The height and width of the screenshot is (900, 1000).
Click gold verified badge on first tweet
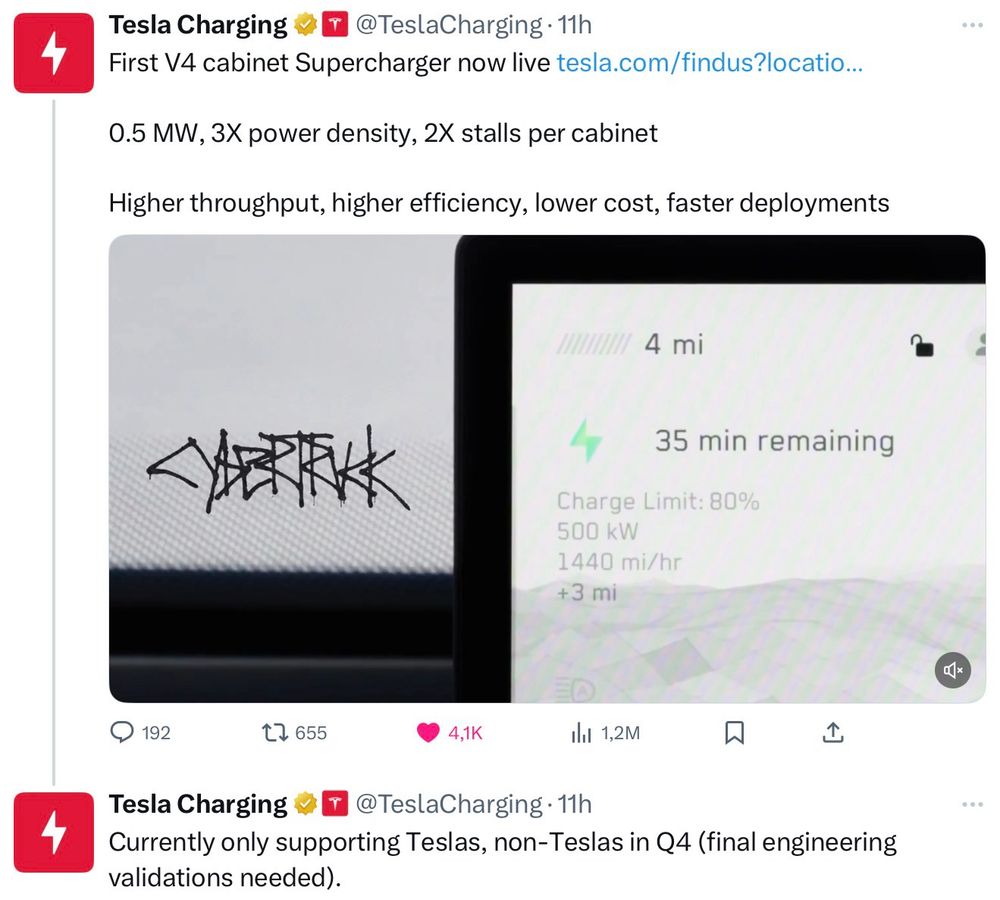(306, 25)
